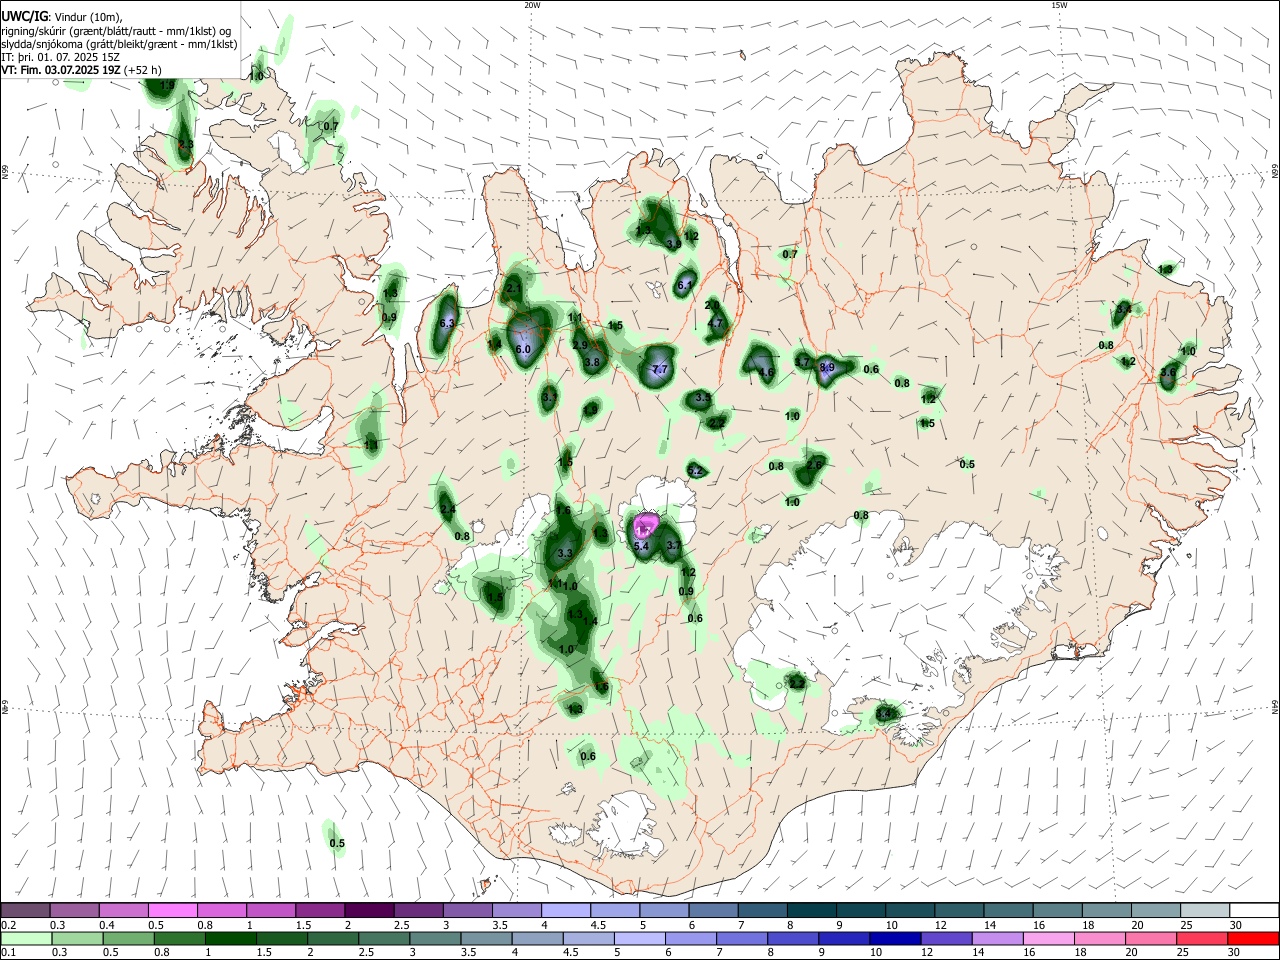Click the bright pink 0.5 swatch in the snow legend row
Screen dimensions: 1280x960
point(172,910)
